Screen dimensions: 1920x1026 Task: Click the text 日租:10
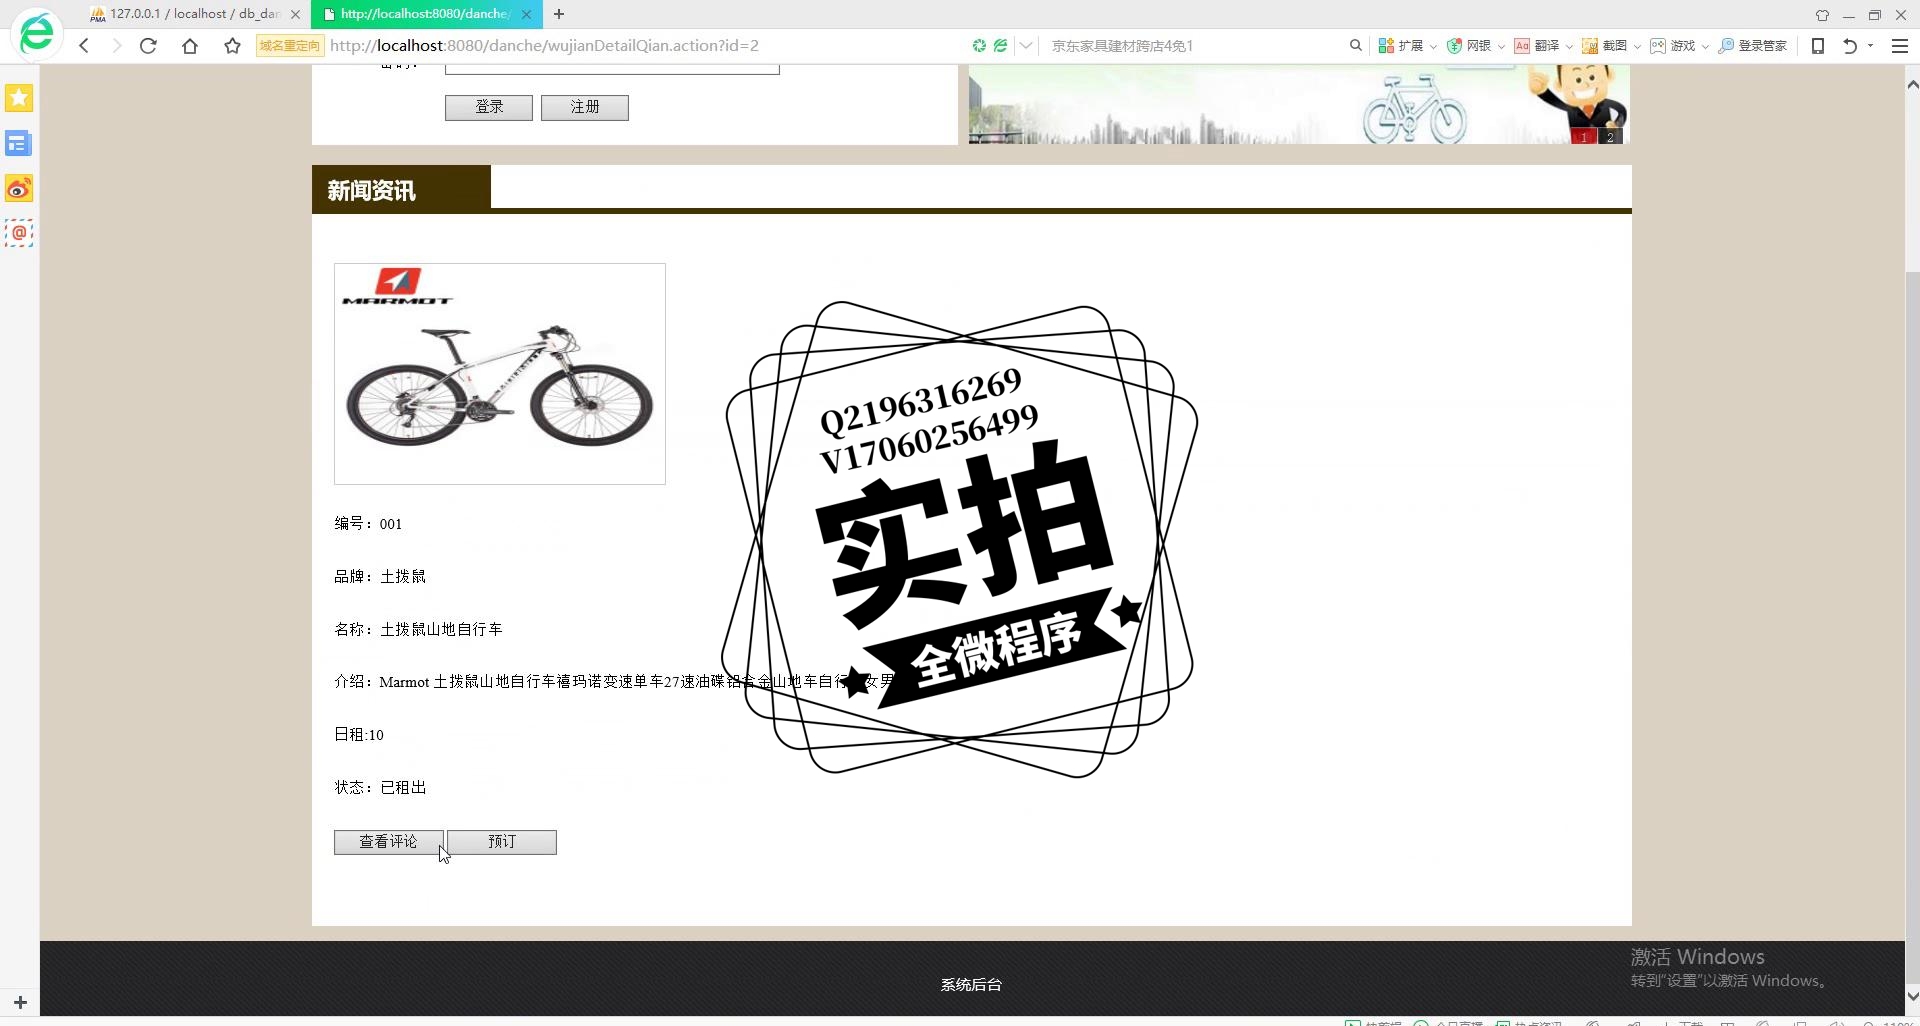359,735
